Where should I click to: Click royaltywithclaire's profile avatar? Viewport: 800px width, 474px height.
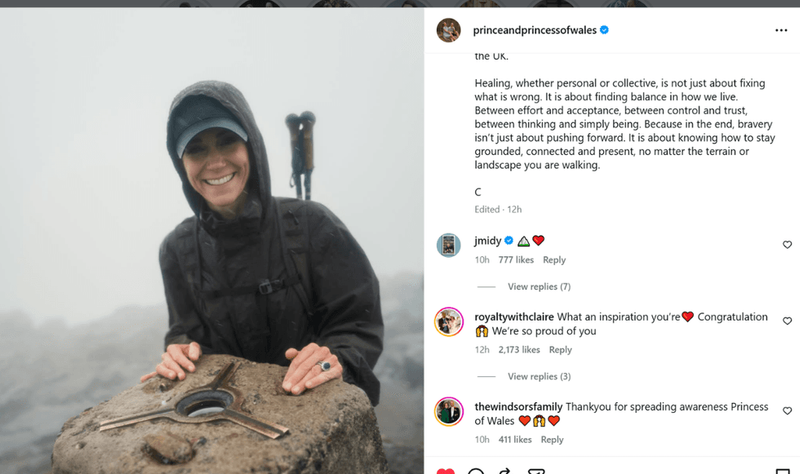coord(448,322)
